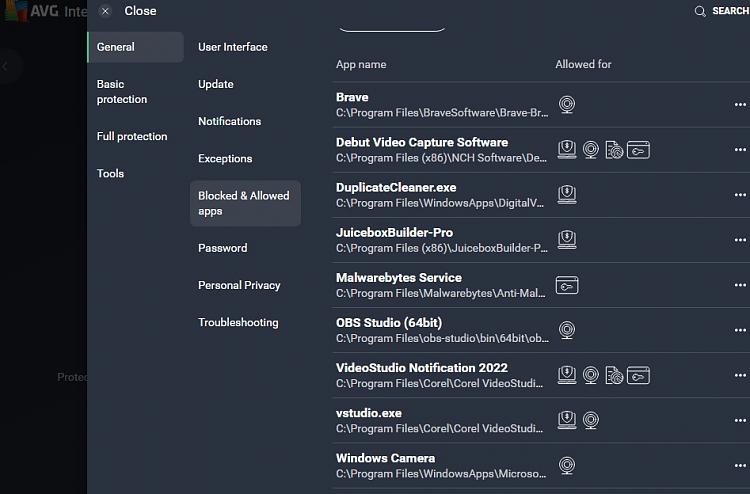Image resolution: width=750 pixels, height=494 pixels.
Task: Click Malwarebytes Service's password protection icon
Action: tap(567, 285)
